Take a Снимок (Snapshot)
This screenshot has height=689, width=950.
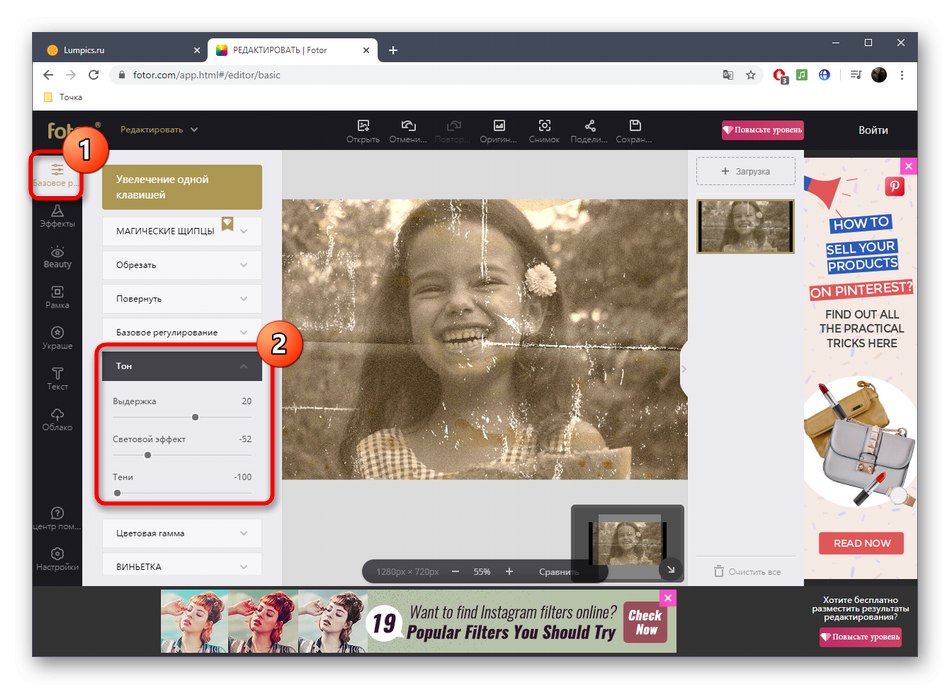[x=544, y=131]
